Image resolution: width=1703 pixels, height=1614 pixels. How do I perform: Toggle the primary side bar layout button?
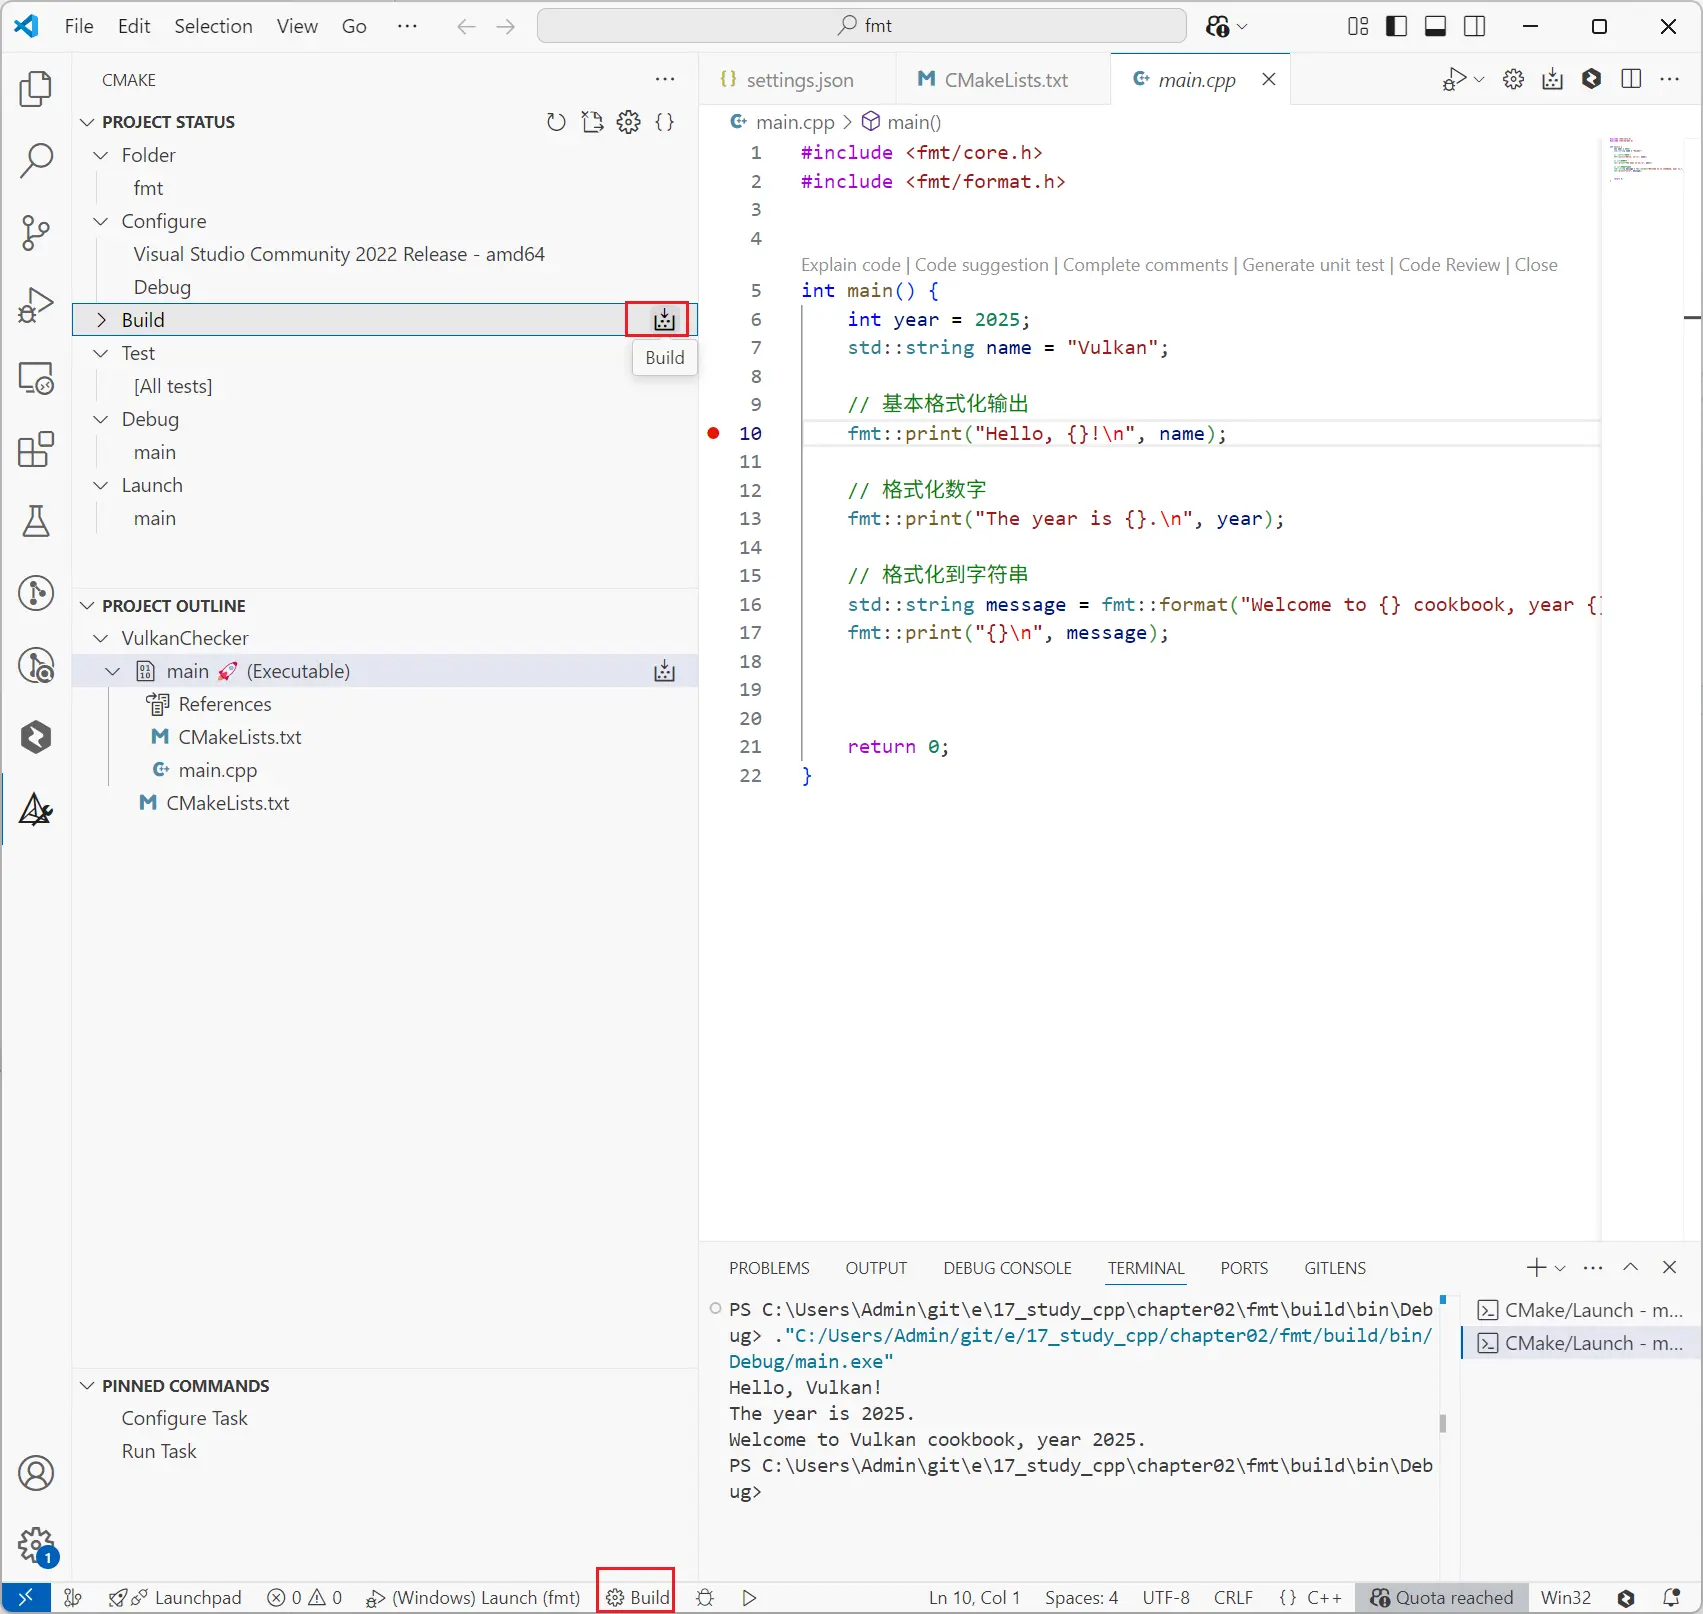click(x=1396, y=26)
